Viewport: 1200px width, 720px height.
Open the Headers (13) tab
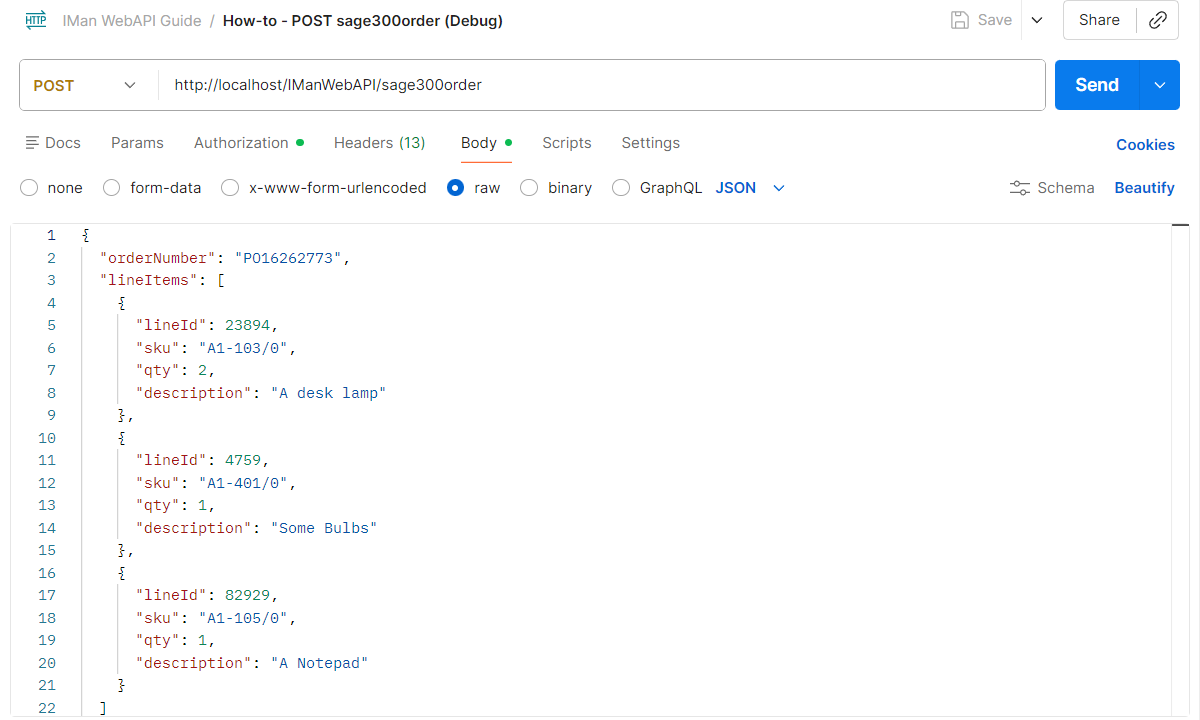tap(380, 143)
